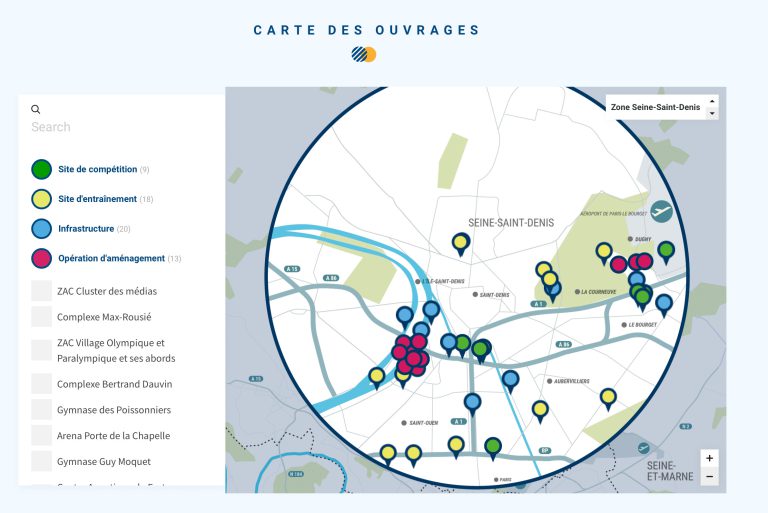Click the zone selector up arrow
768x513 pixels.
pyautogui.click(x=712, y=101)
